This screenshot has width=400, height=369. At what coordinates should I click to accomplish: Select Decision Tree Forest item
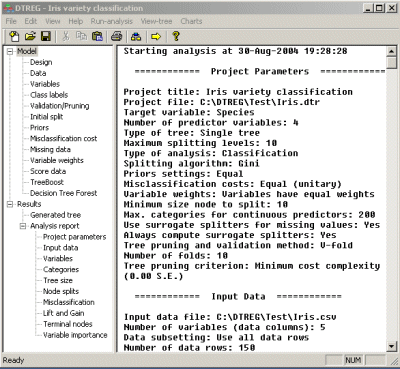tap(63, 193)
